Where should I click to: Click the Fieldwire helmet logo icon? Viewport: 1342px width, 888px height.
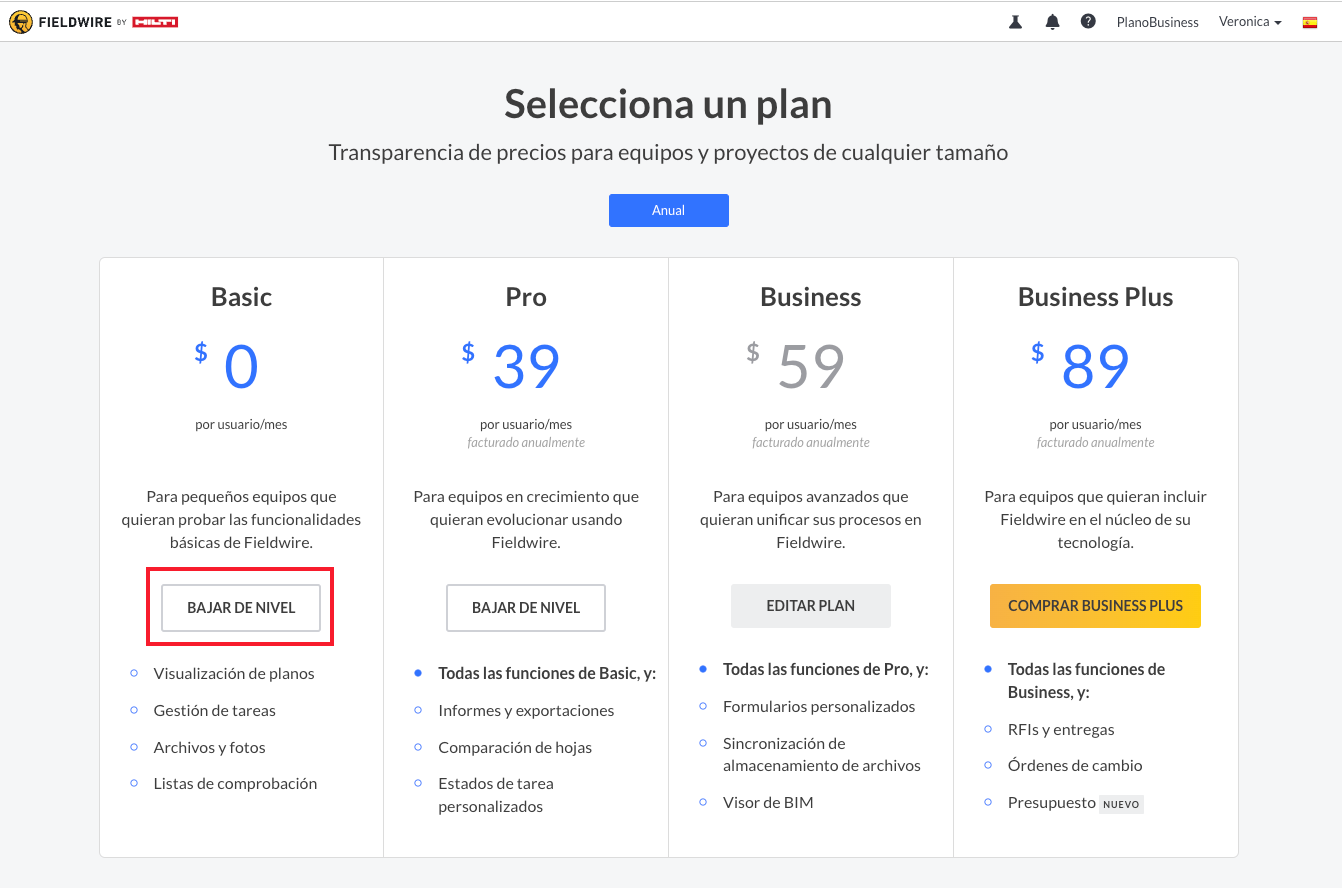coord(20,21)
